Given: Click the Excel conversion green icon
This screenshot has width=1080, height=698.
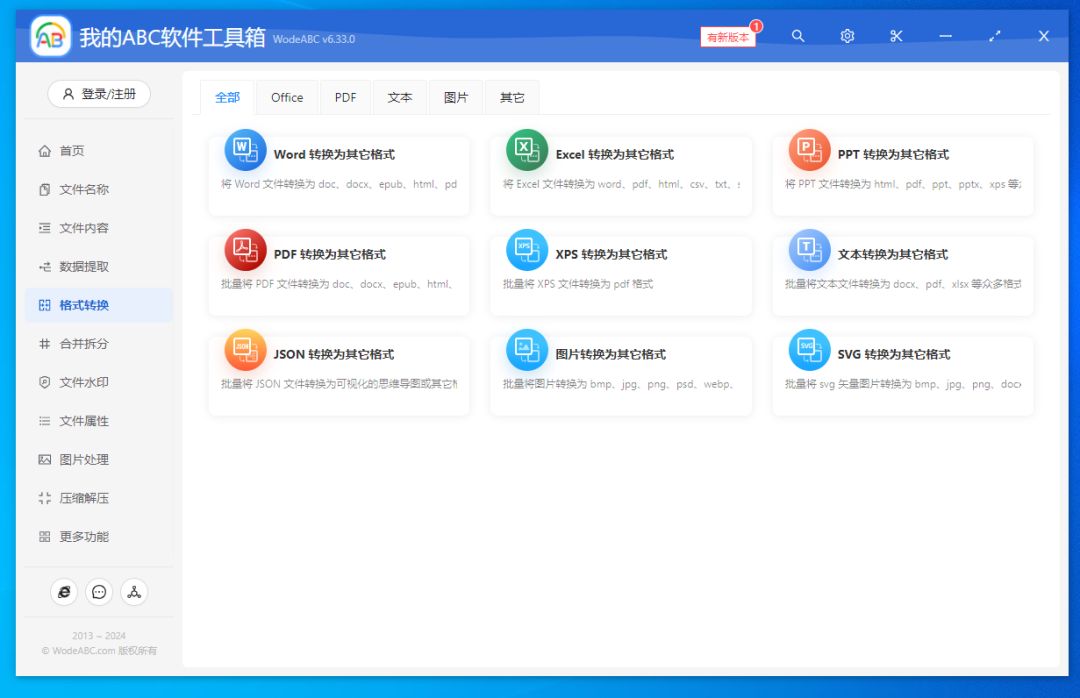Looking at the screenshot, I should point(527,150).
